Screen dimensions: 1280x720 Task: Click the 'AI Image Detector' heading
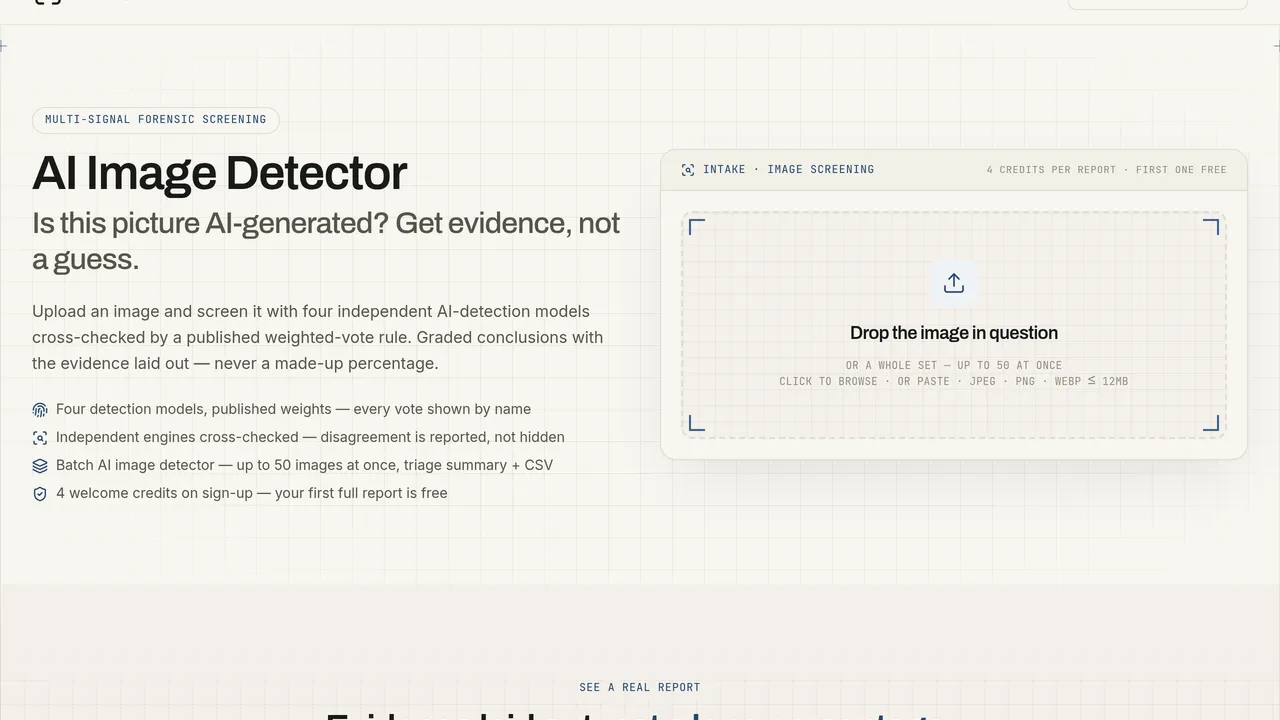click(220, 173)
